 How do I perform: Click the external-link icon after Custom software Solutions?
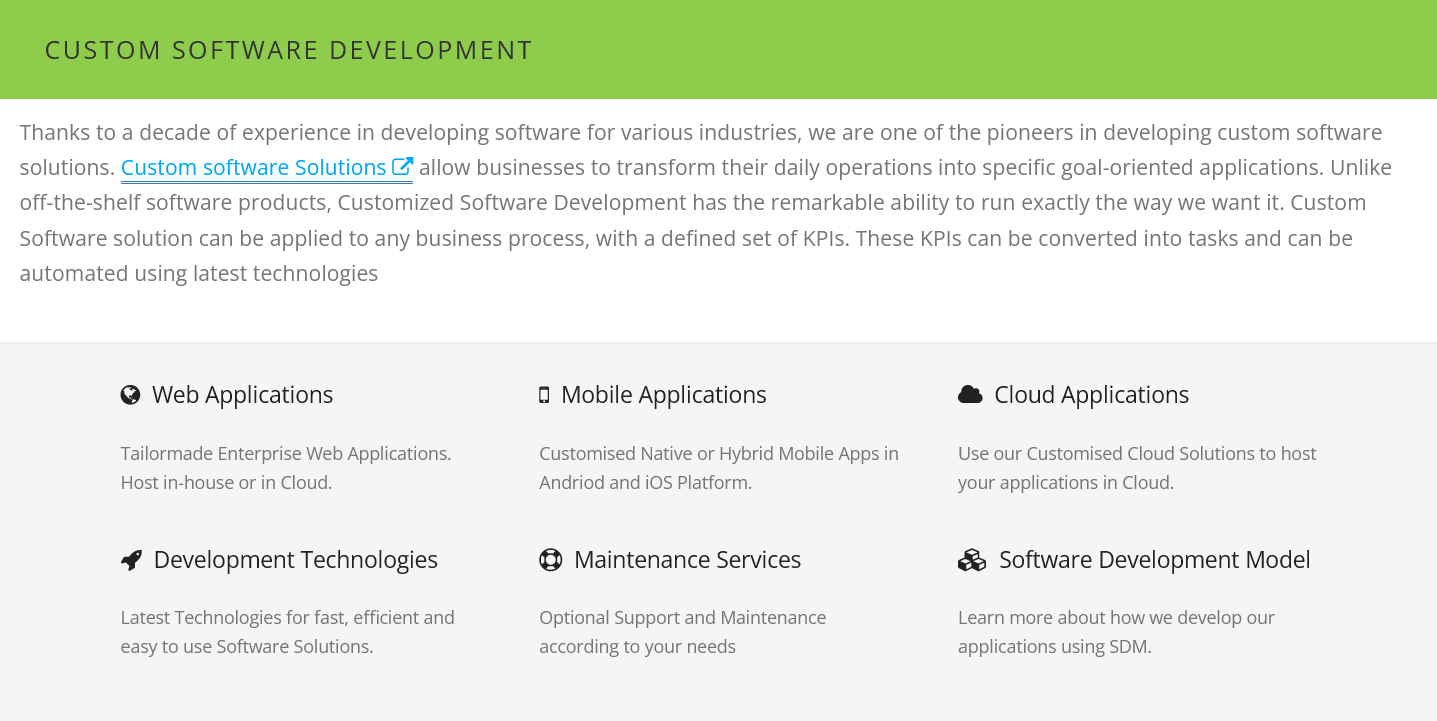pos(403,166)
